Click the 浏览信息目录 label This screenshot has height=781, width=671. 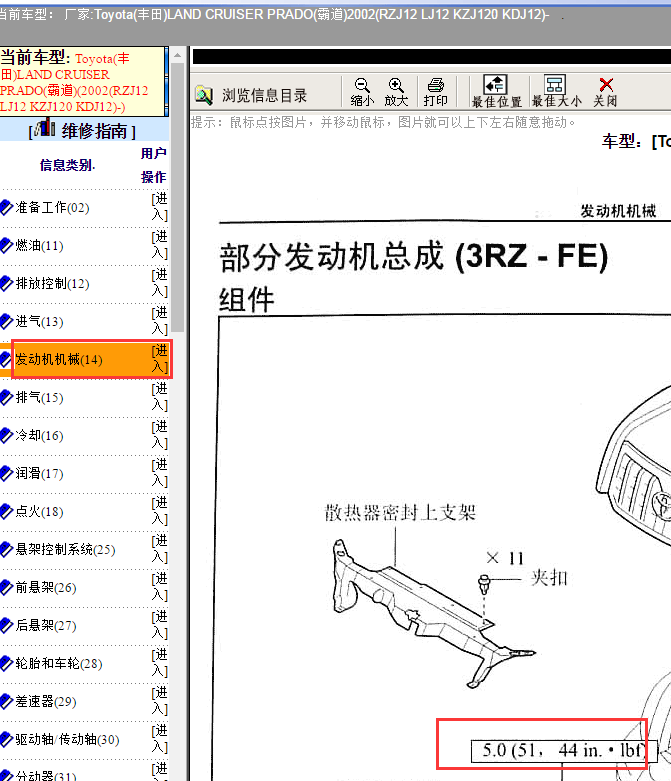click(265, 95)
